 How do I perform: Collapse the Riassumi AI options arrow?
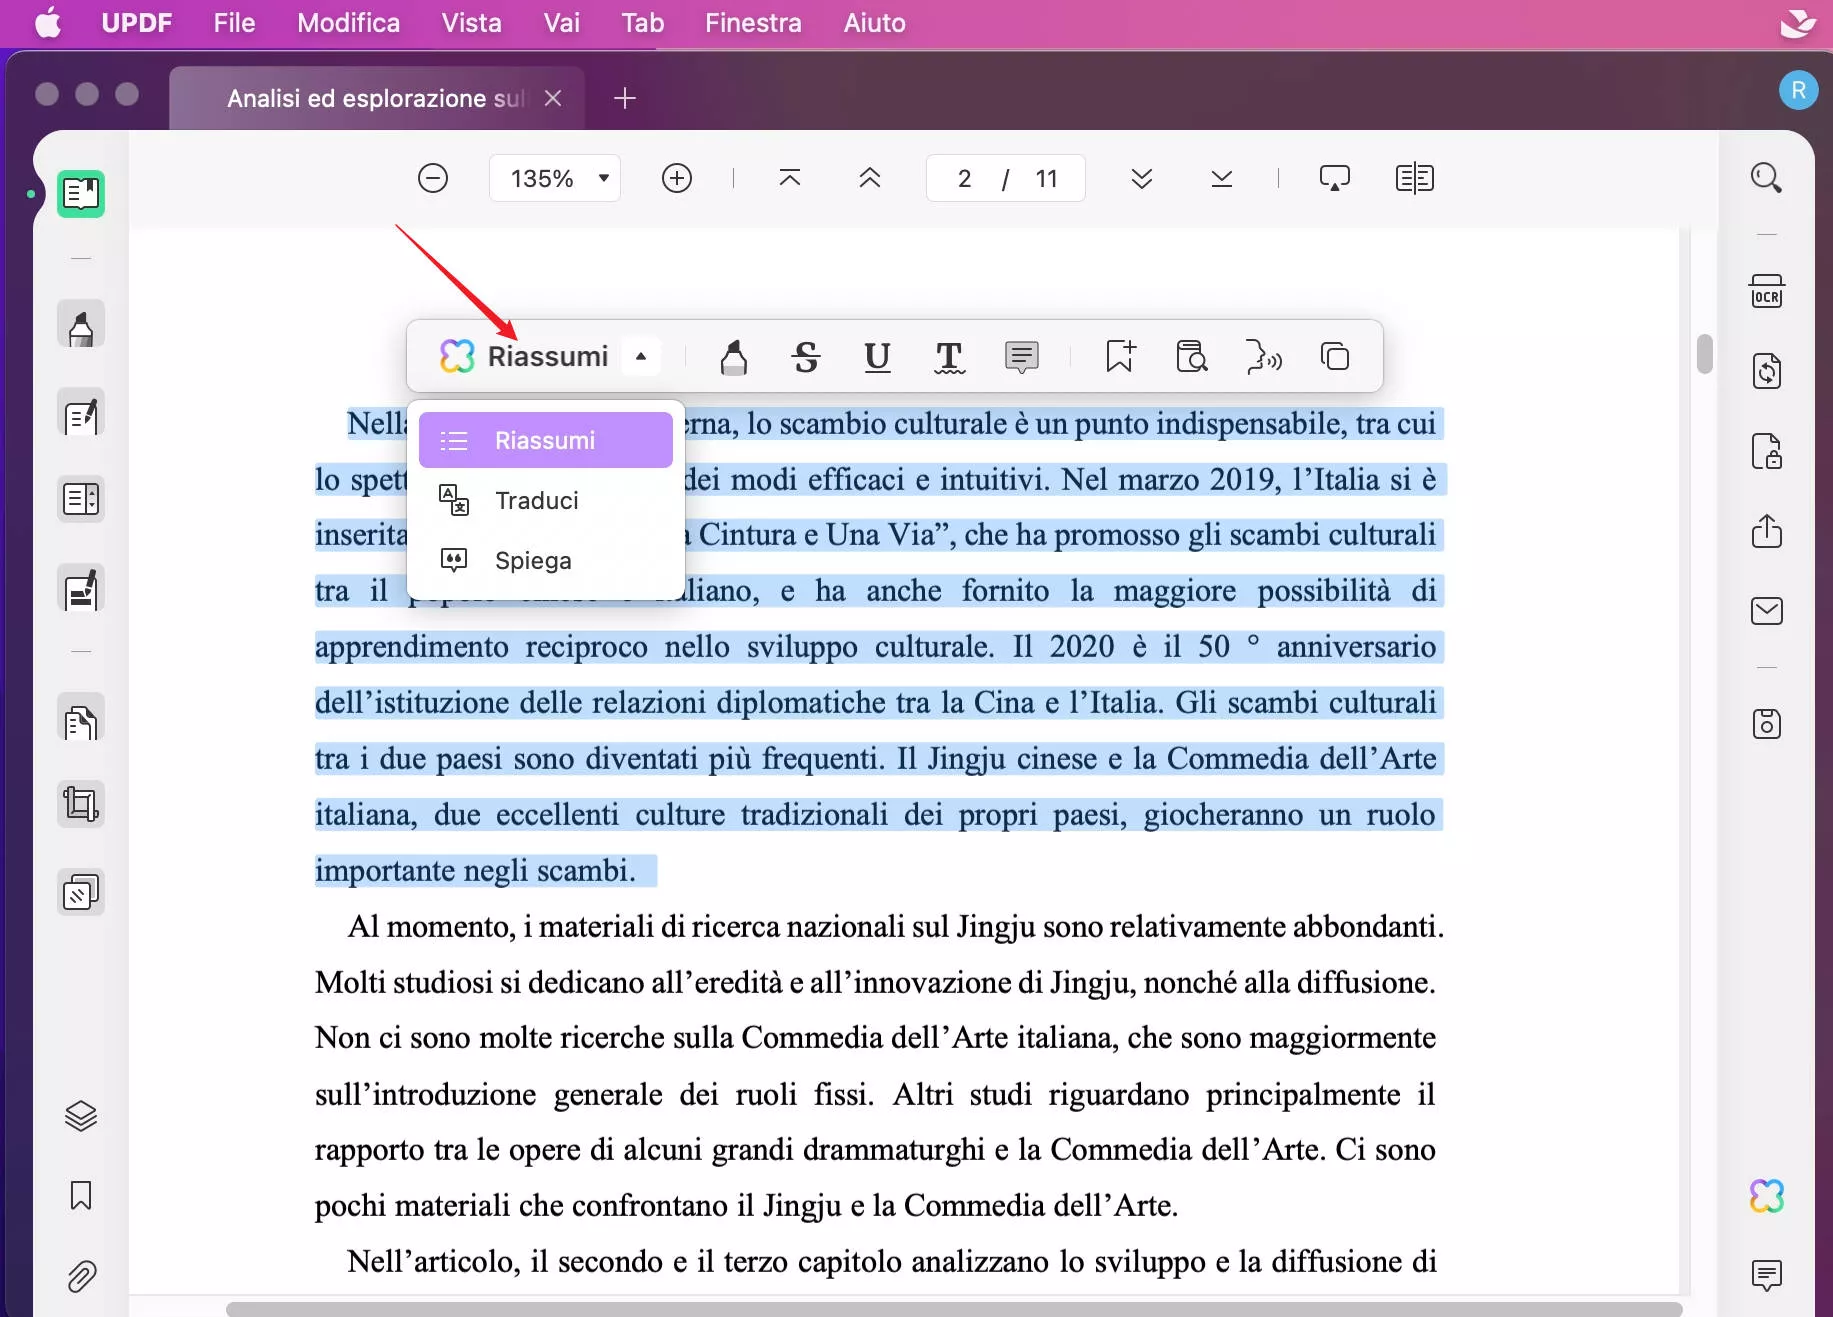[x=641, y=356]
